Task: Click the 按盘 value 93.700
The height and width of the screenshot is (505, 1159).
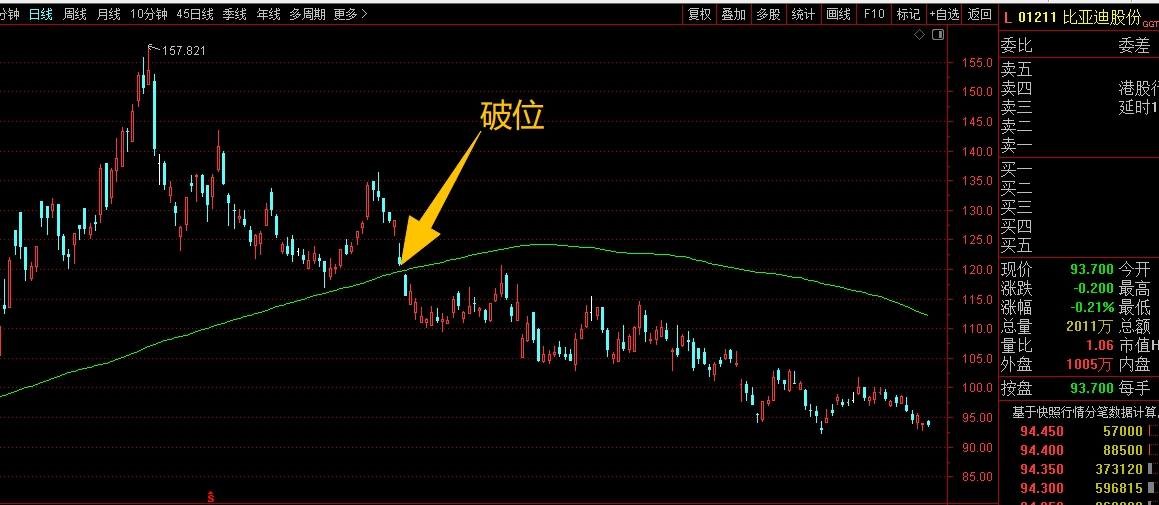Action: [x=1091, y=388]
